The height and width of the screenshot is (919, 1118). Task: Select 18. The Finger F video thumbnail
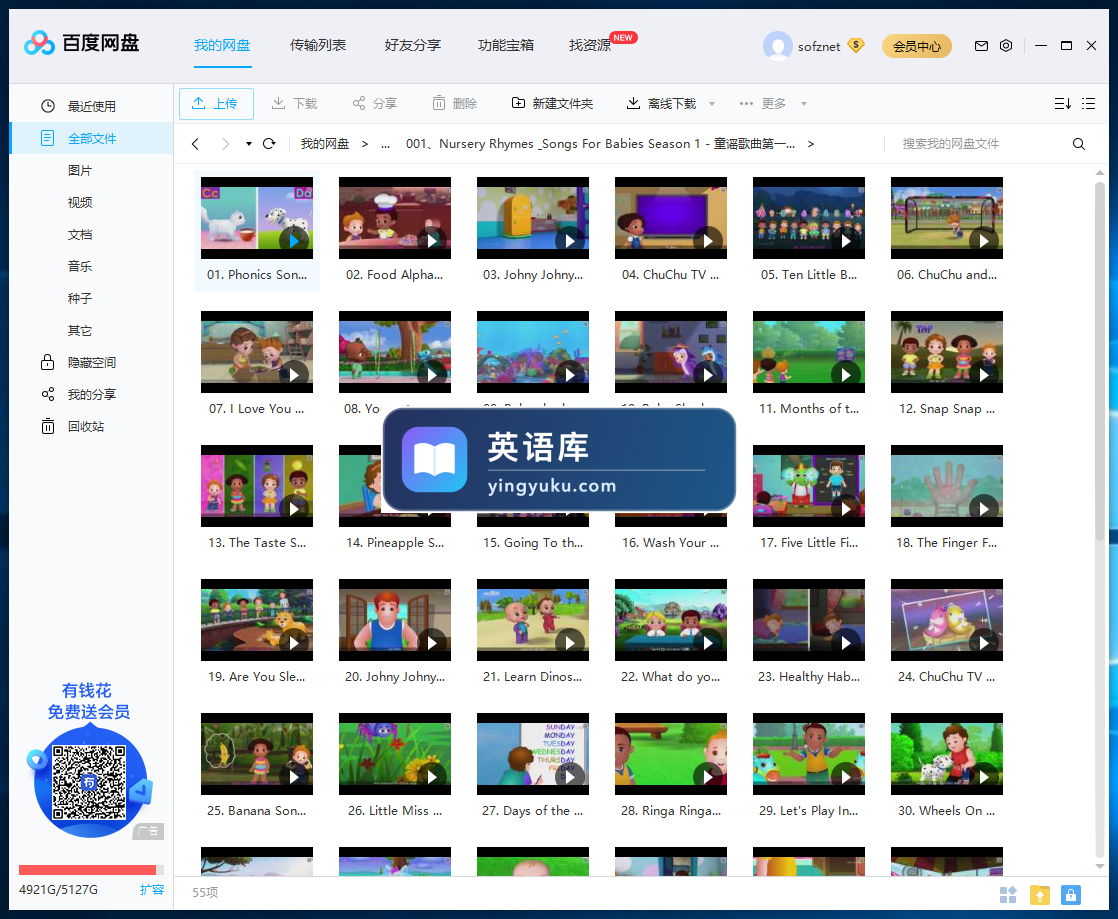(947, 486)
